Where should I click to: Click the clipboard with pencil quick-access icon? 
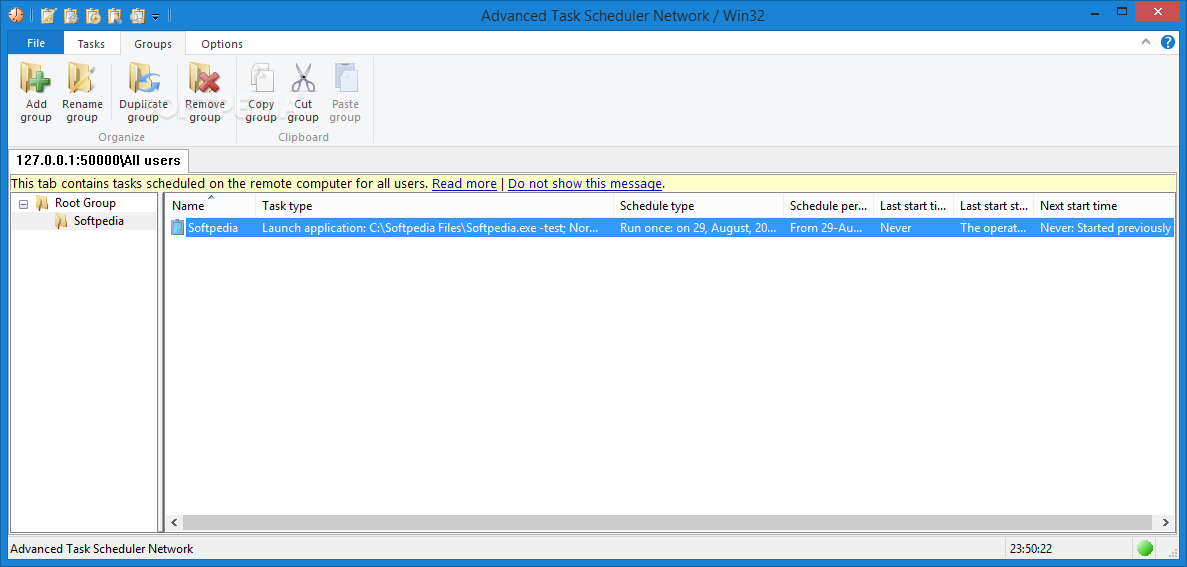[x=48, y=14]
